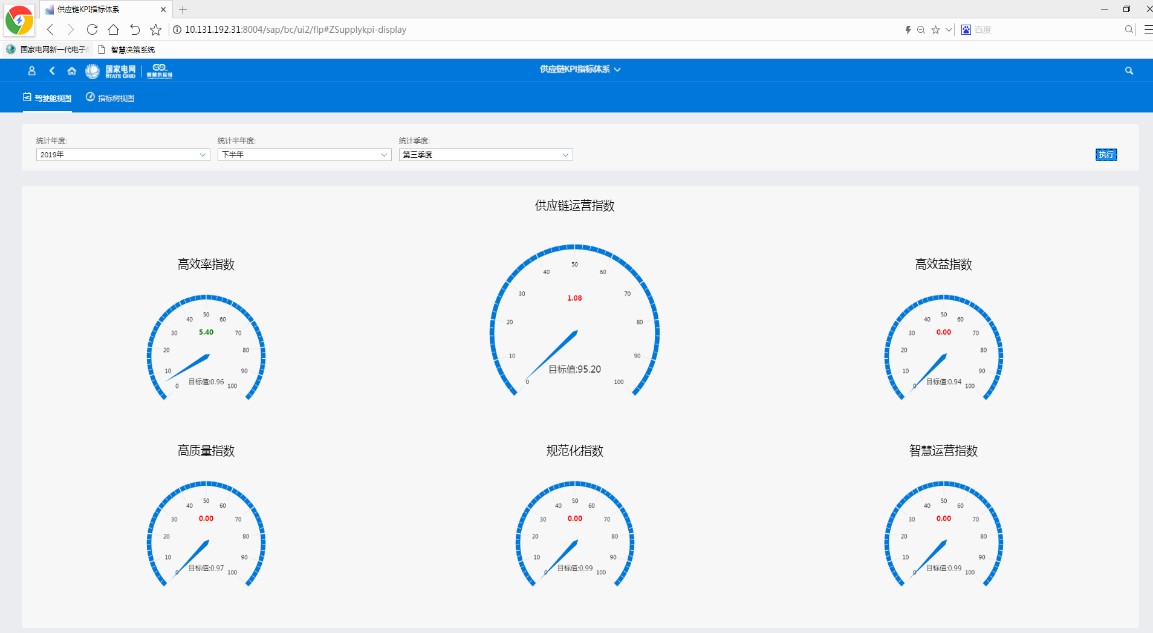Click the zoom-out magnifier in address bar
This screenshot has width=1153, height=633.
(921, 30)
